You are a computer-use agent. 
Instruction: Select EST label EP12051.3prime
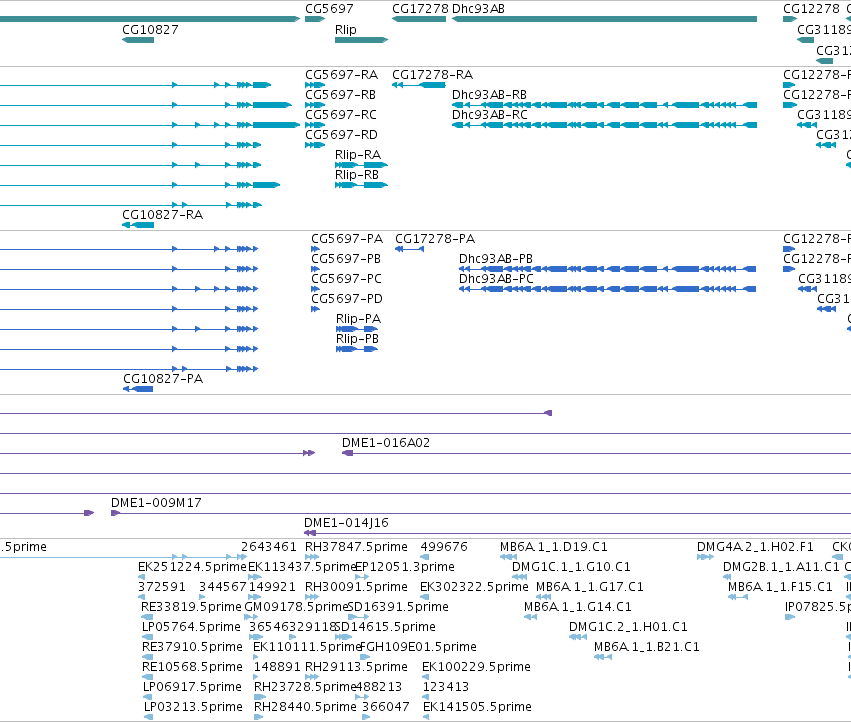point(404,567)
